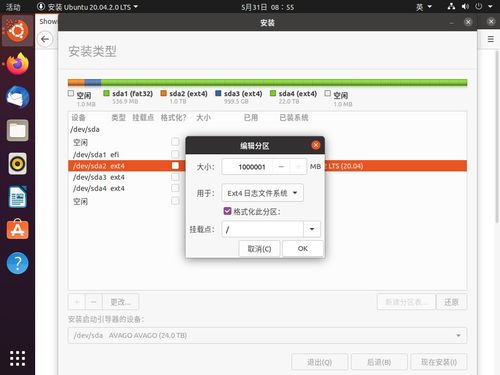The image size is (500, 375).
Task: Click the New Partition Table button
Action: pos(406,302)
